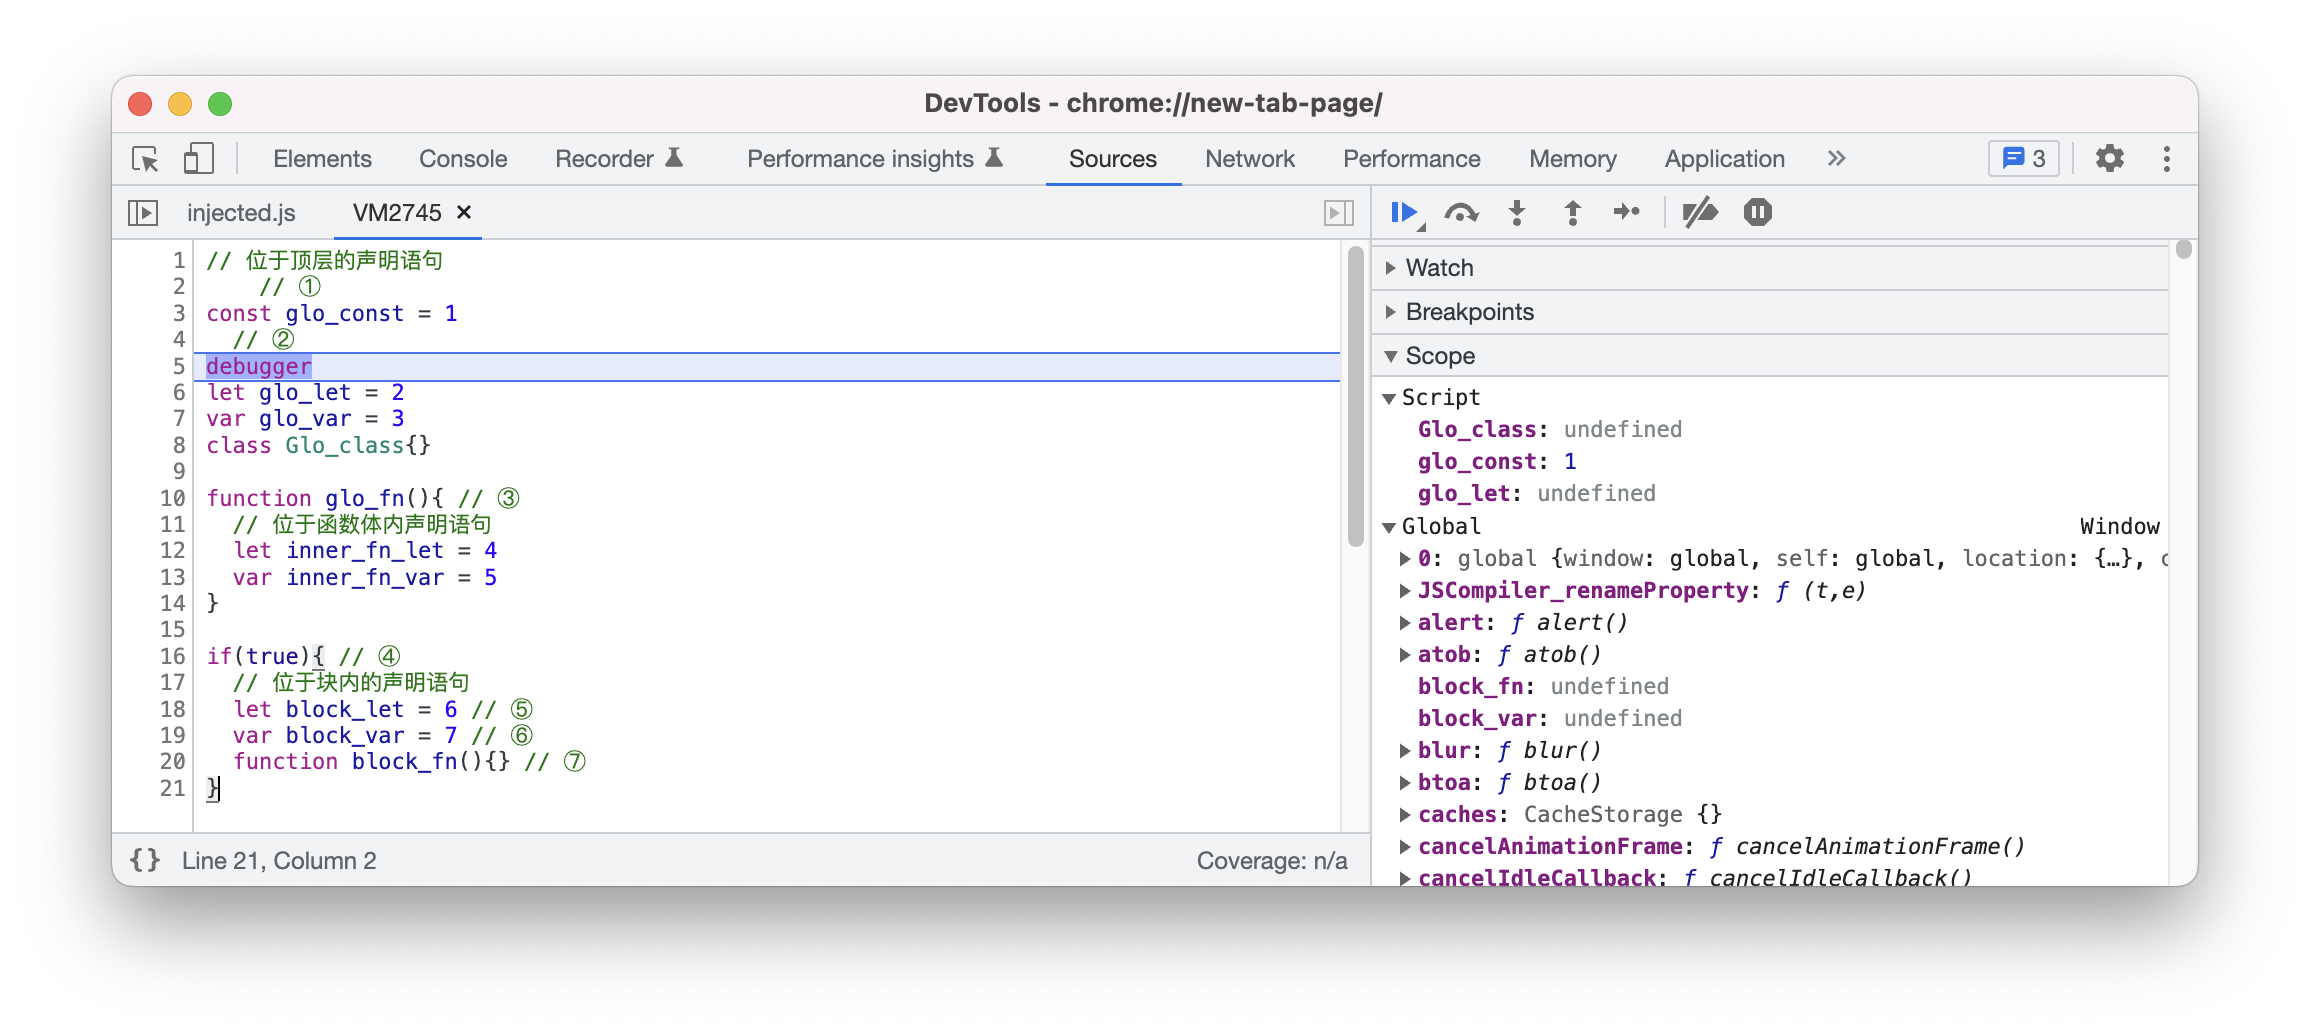
Task: Toggle the device toolbar icon
Action: (198, 159)
